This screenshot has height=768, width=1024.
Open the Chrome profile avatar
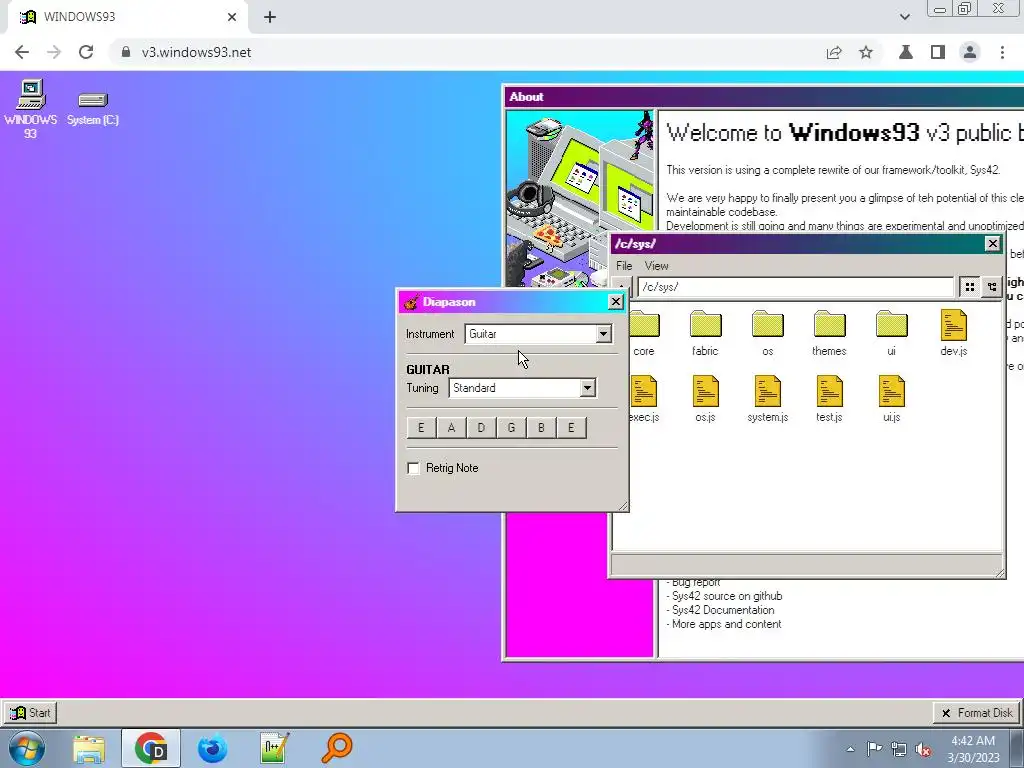(970, 52)
